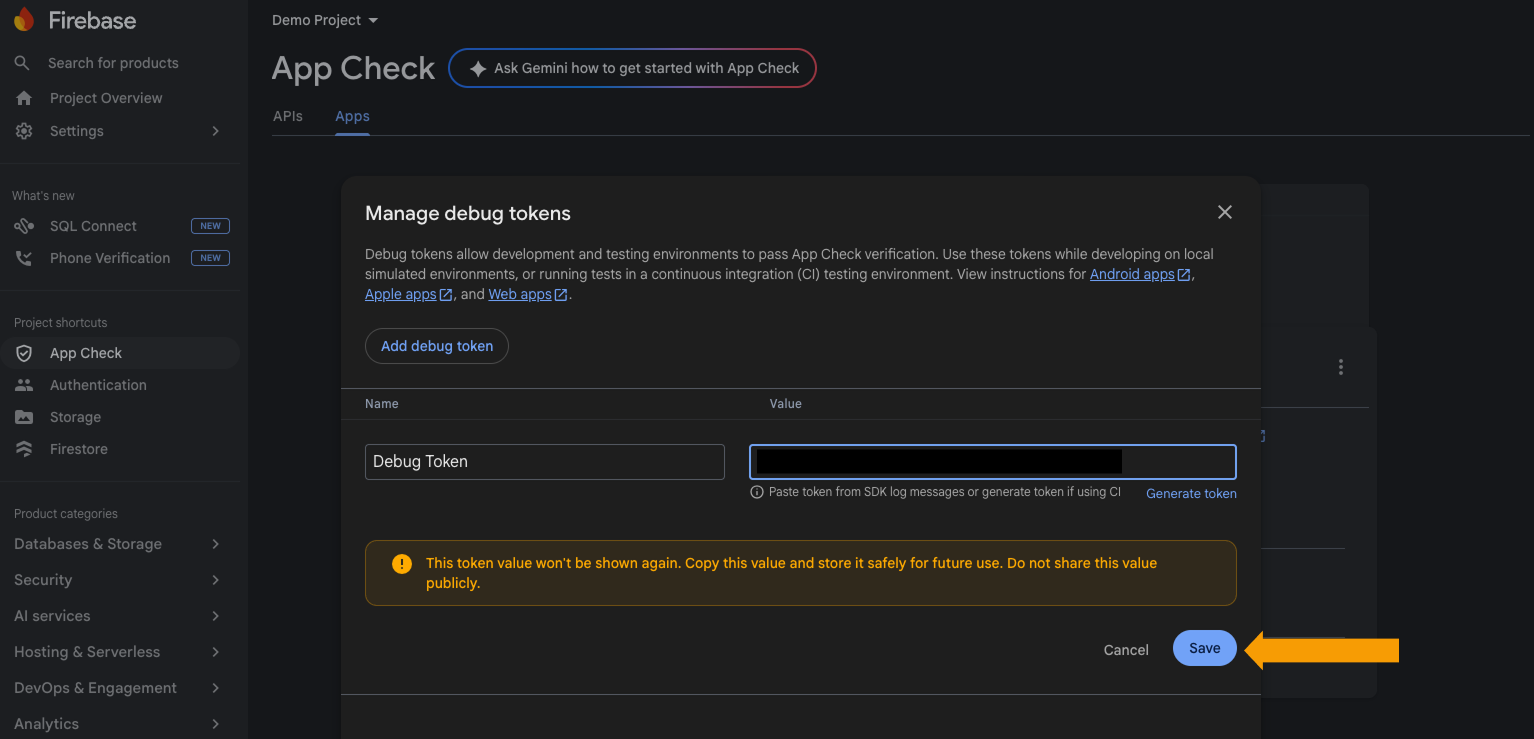This screenshot has height=739, width=1534.
Task: Close the Manage debug tokens dialog
Action: tap(1225, 212)
